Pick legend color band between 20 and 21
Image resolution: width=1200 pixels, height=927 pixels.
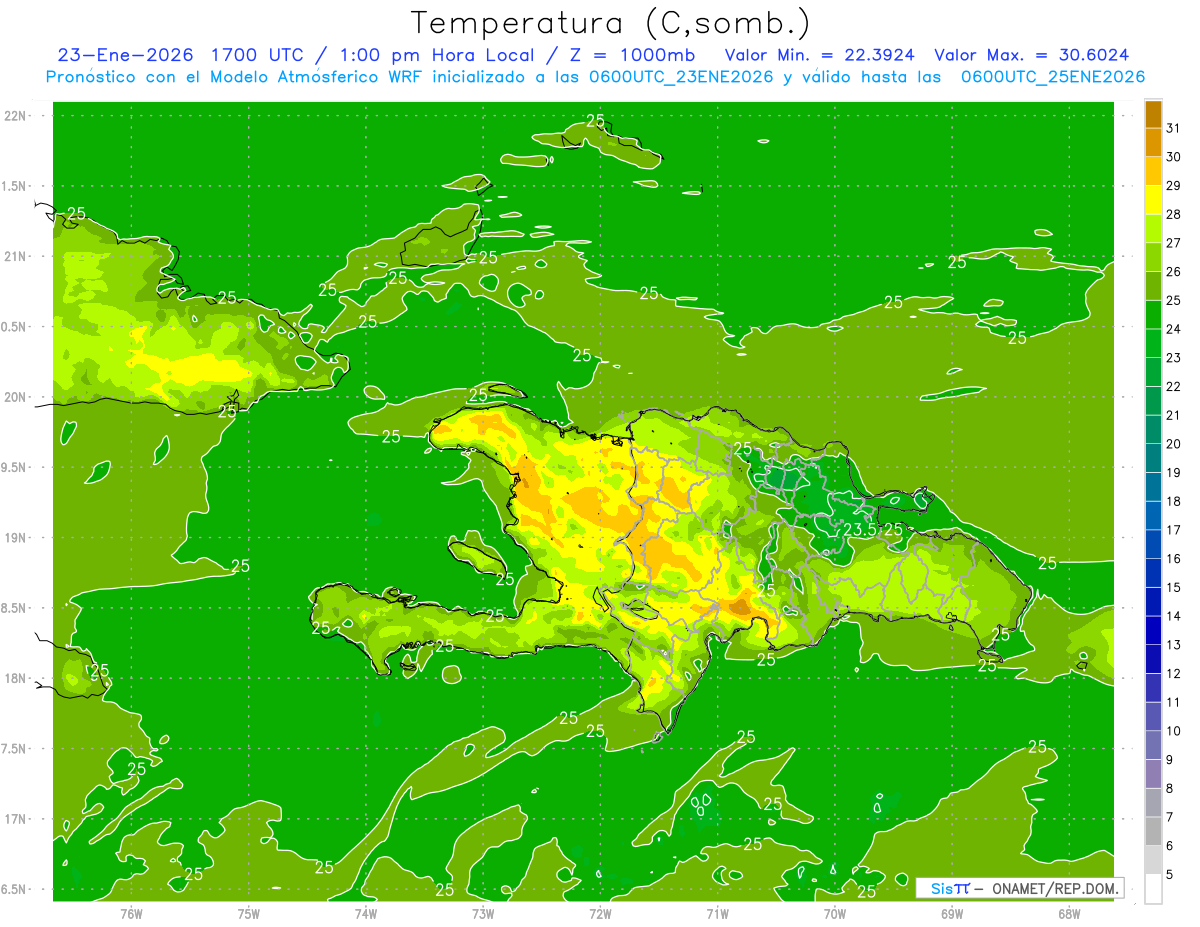click(x=1153, y=430)
